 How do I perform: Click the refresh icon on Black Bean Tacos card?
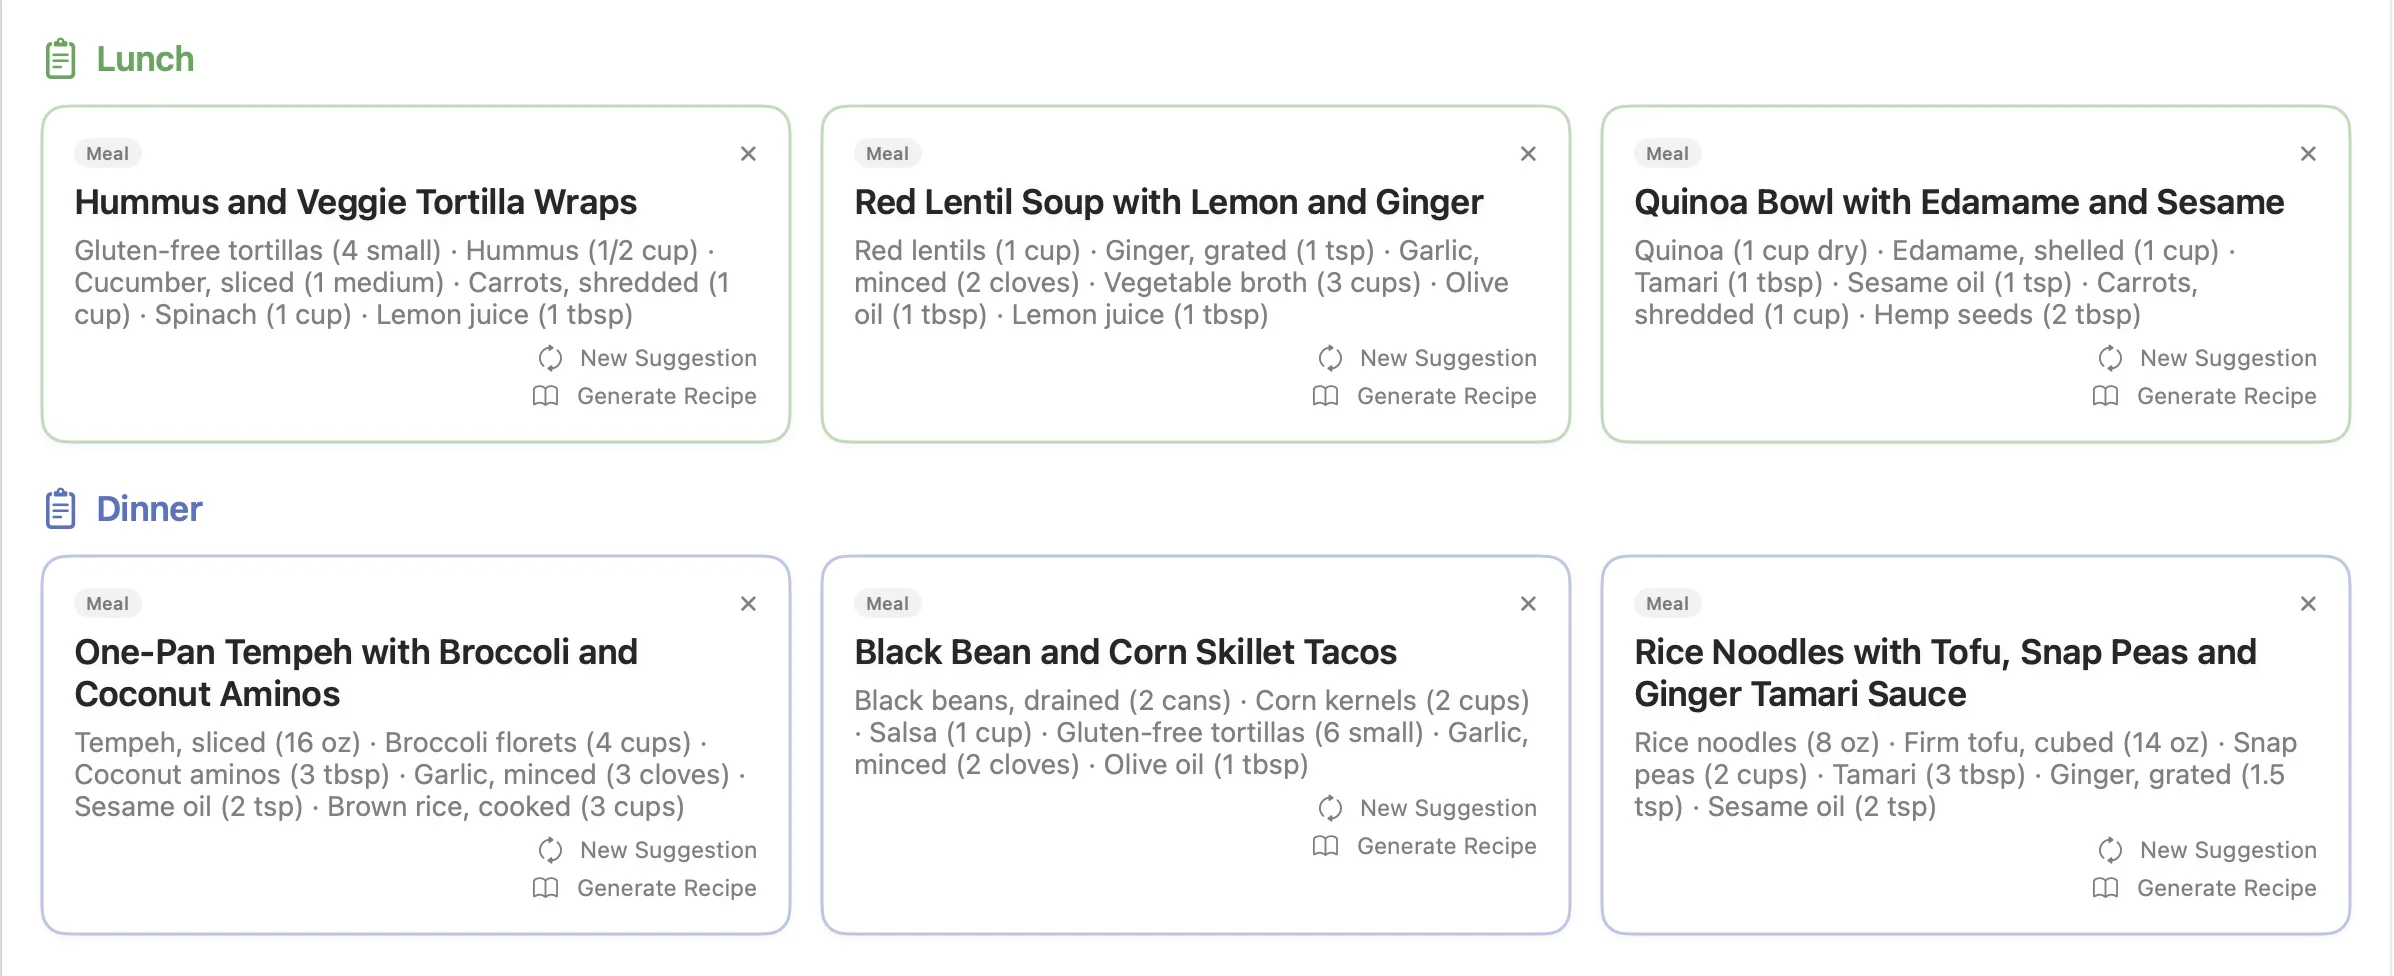pyautogui.click(x=1330, y=808)
